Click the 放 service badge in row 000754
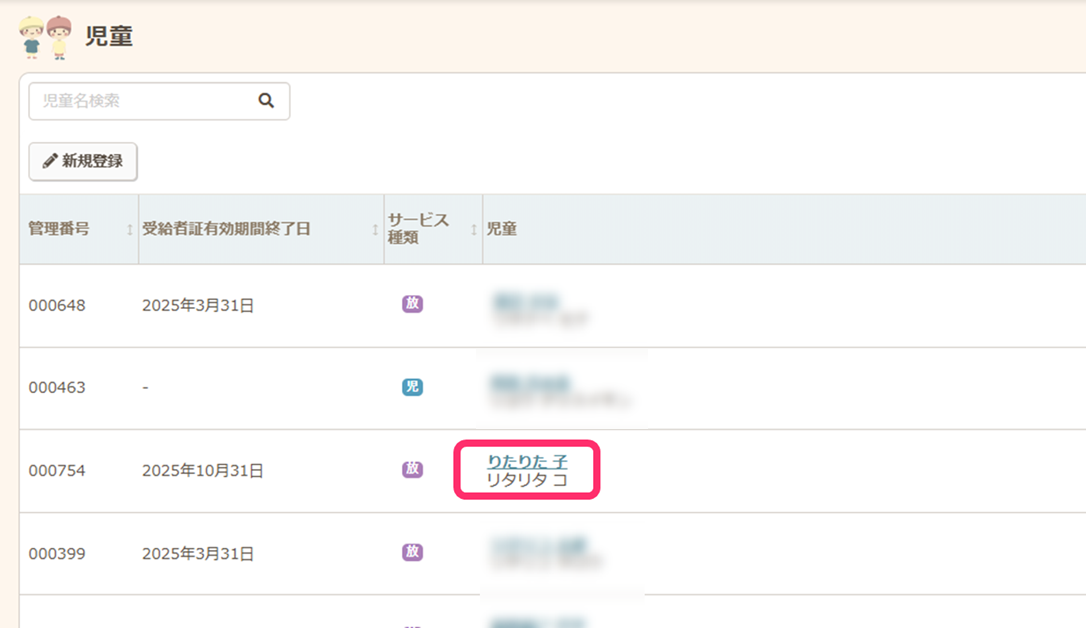Image resolution: width=1086 pixels, height=628 pixels. pos(412,469)
